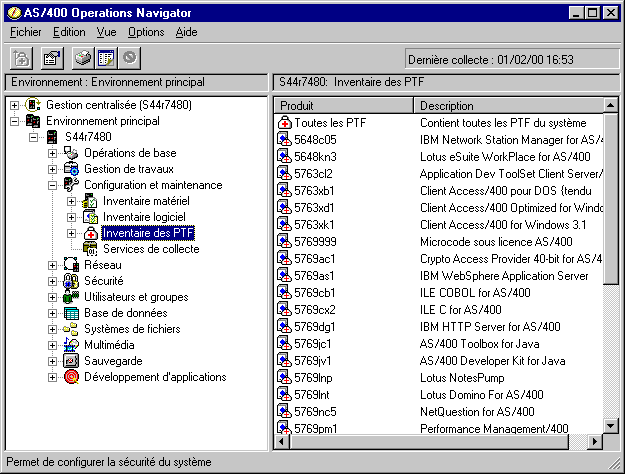
Task: Select product 5769jv1 Developer Kit for Java
Action: [439, 361]
